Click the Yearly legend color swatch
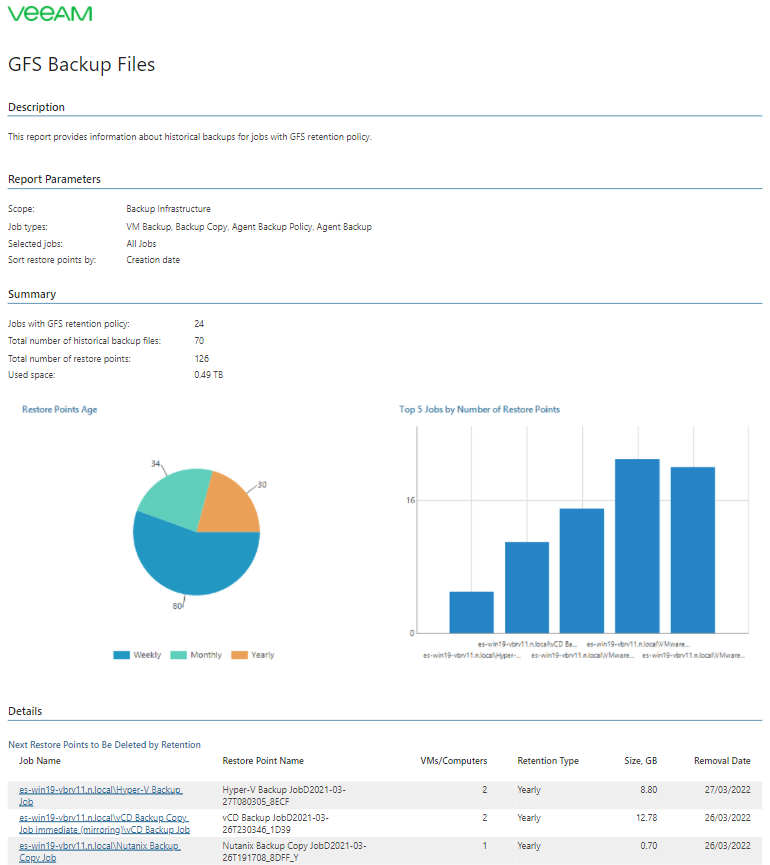770x865 pixels. 239,655
